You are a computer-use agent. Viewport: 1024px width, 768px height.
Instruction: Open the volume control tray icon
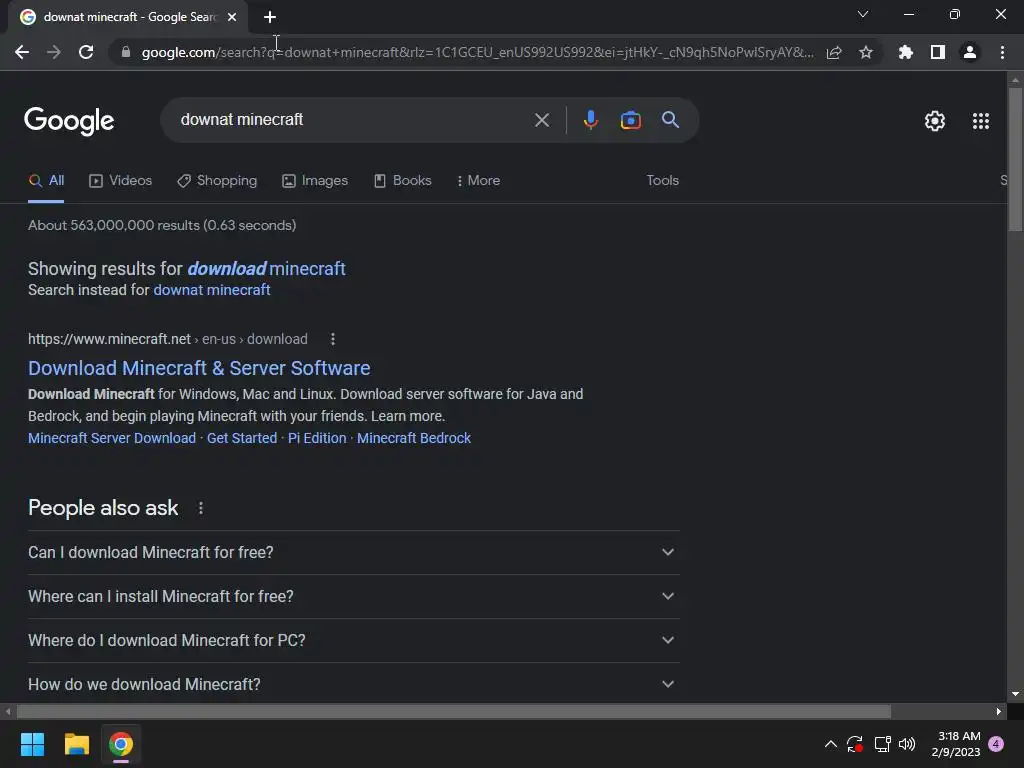pyautogui.click(x=906, y=744)
